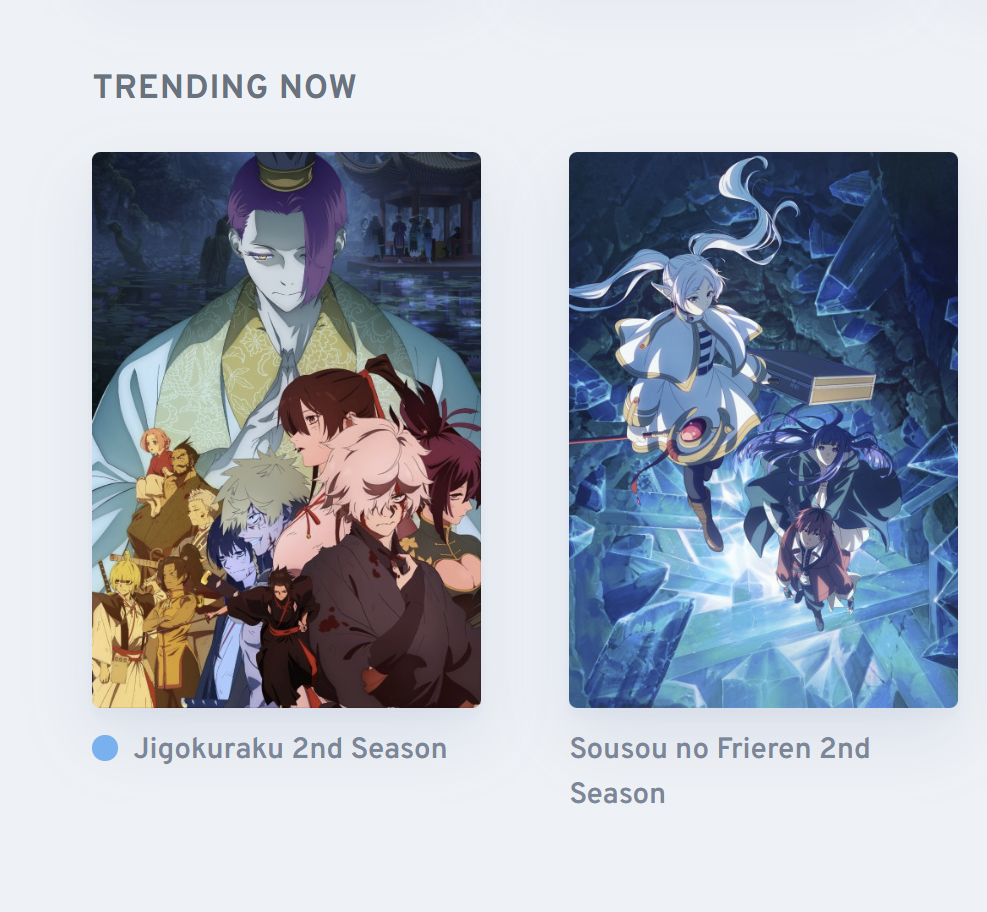Image resolution: width=987 pixels, height=912 pixels.
Task: Click the word 'Season' under Sousou no Frieren
Action: pos(618,793)
